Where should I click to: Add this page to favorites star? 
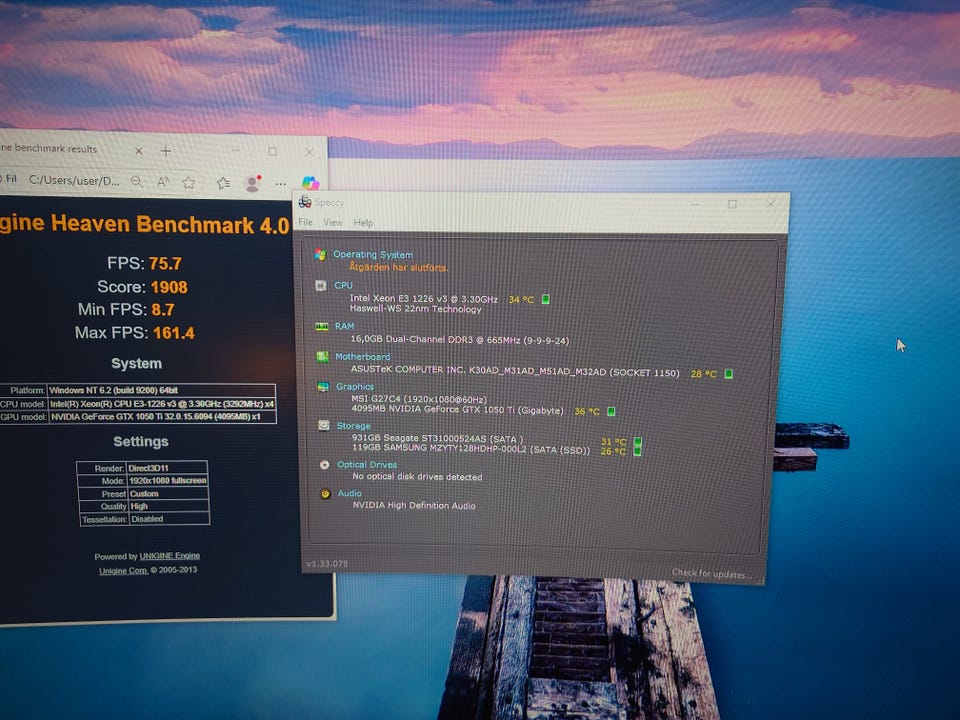pos(189,182)
